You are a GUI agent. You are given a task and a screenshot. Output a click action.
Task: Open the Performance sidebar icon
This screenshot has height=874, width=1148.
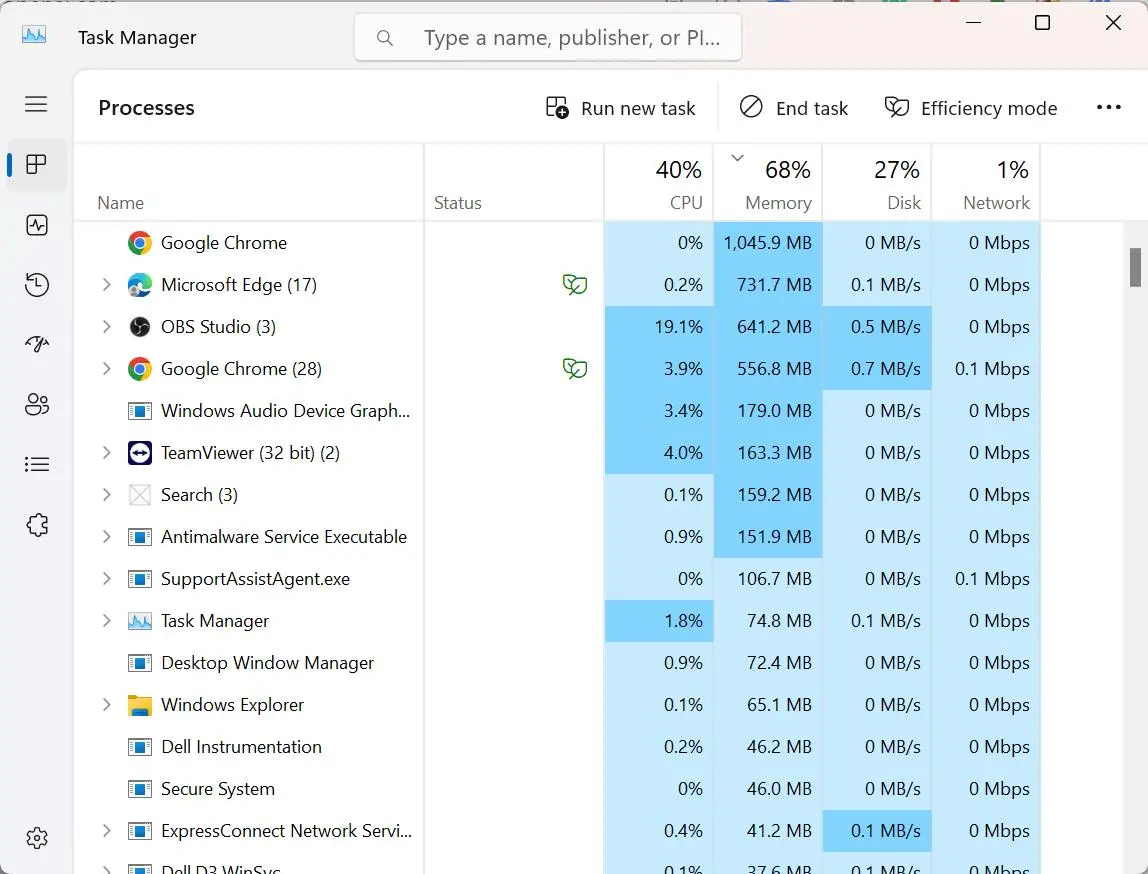(37, 225)
